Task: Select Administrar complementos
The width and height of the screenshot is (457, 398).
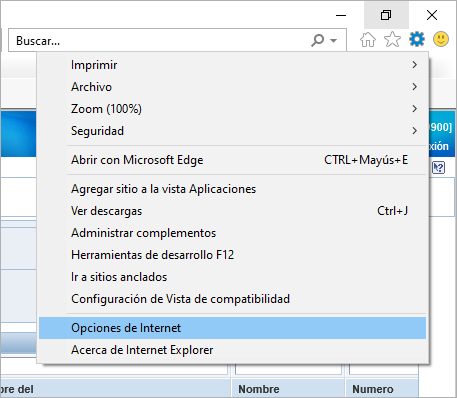Action: [x=232, y=233]
